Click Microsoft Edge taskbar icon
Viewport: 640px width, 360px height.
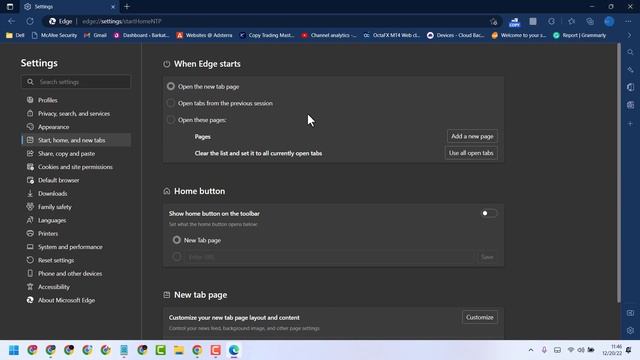pos(234,350)
